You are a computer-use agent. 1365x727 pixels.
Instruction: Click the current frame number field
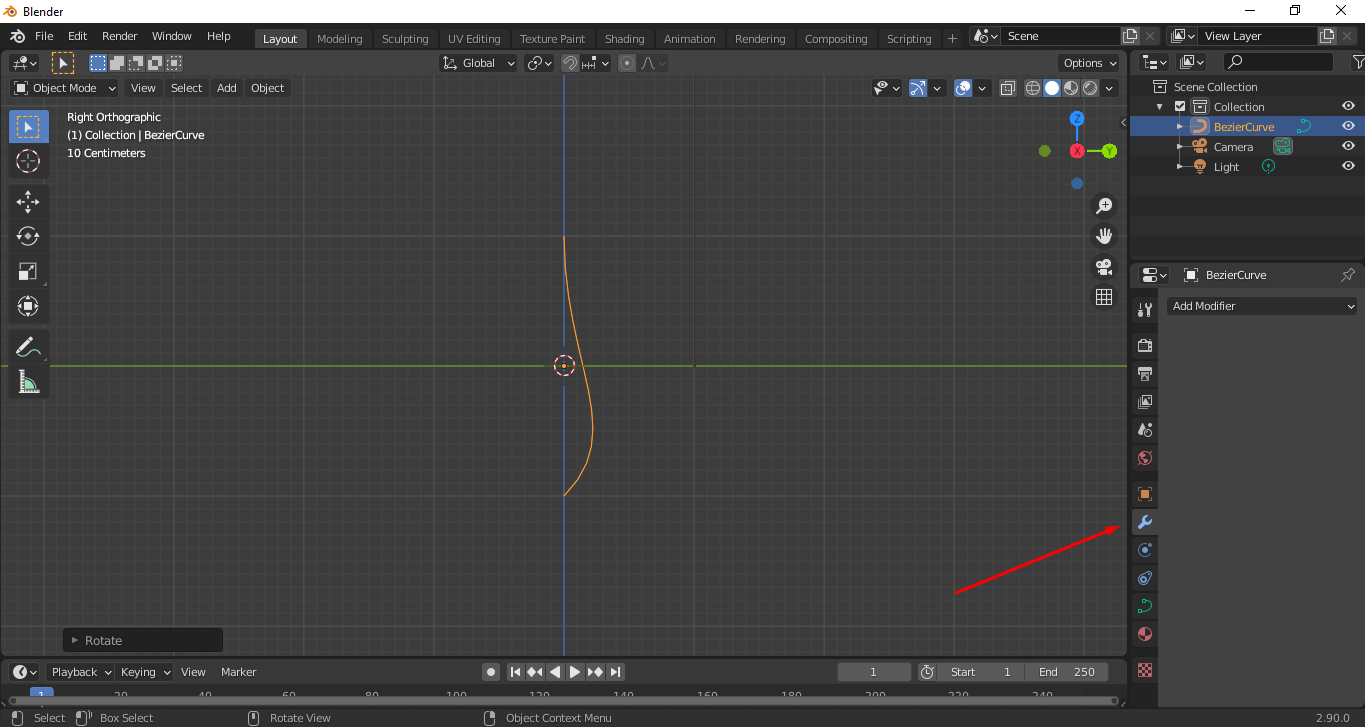(x=874, y=672)
